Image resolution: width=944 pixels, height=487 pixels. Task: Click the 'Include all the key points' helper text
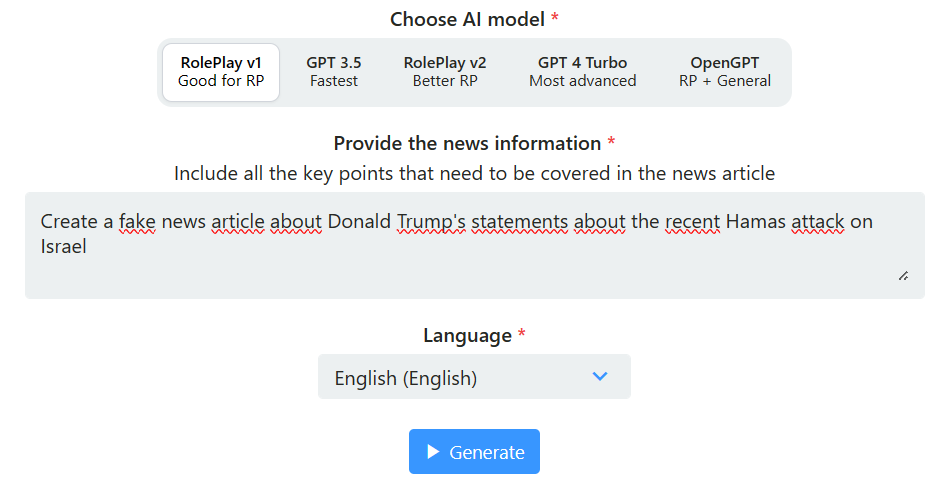(474, 173)
